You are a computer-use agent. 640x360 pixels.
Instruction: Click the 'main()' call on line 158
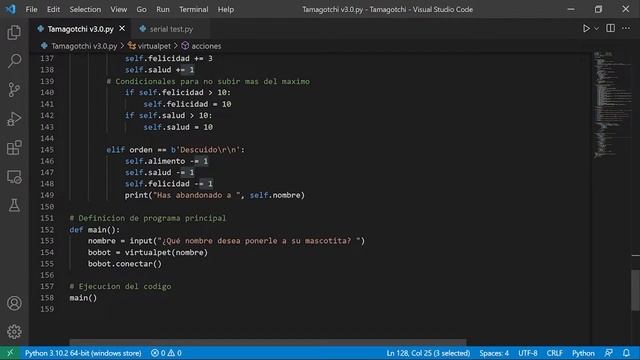(83, 298)
